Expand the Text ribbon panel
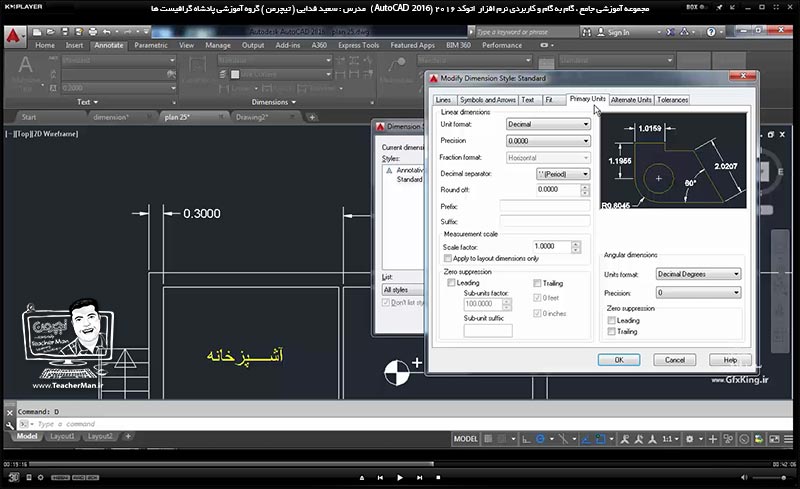The image size is (800, 489). (x=87, y=102)
